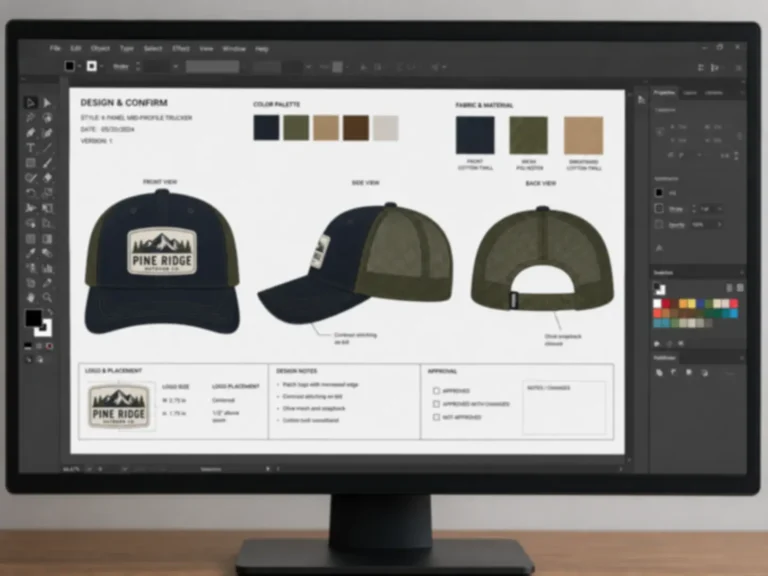Viewport: 768px width, 576px height.
Task: Click navy swatch in Color Palette artwork
Action: coord(266,128)
